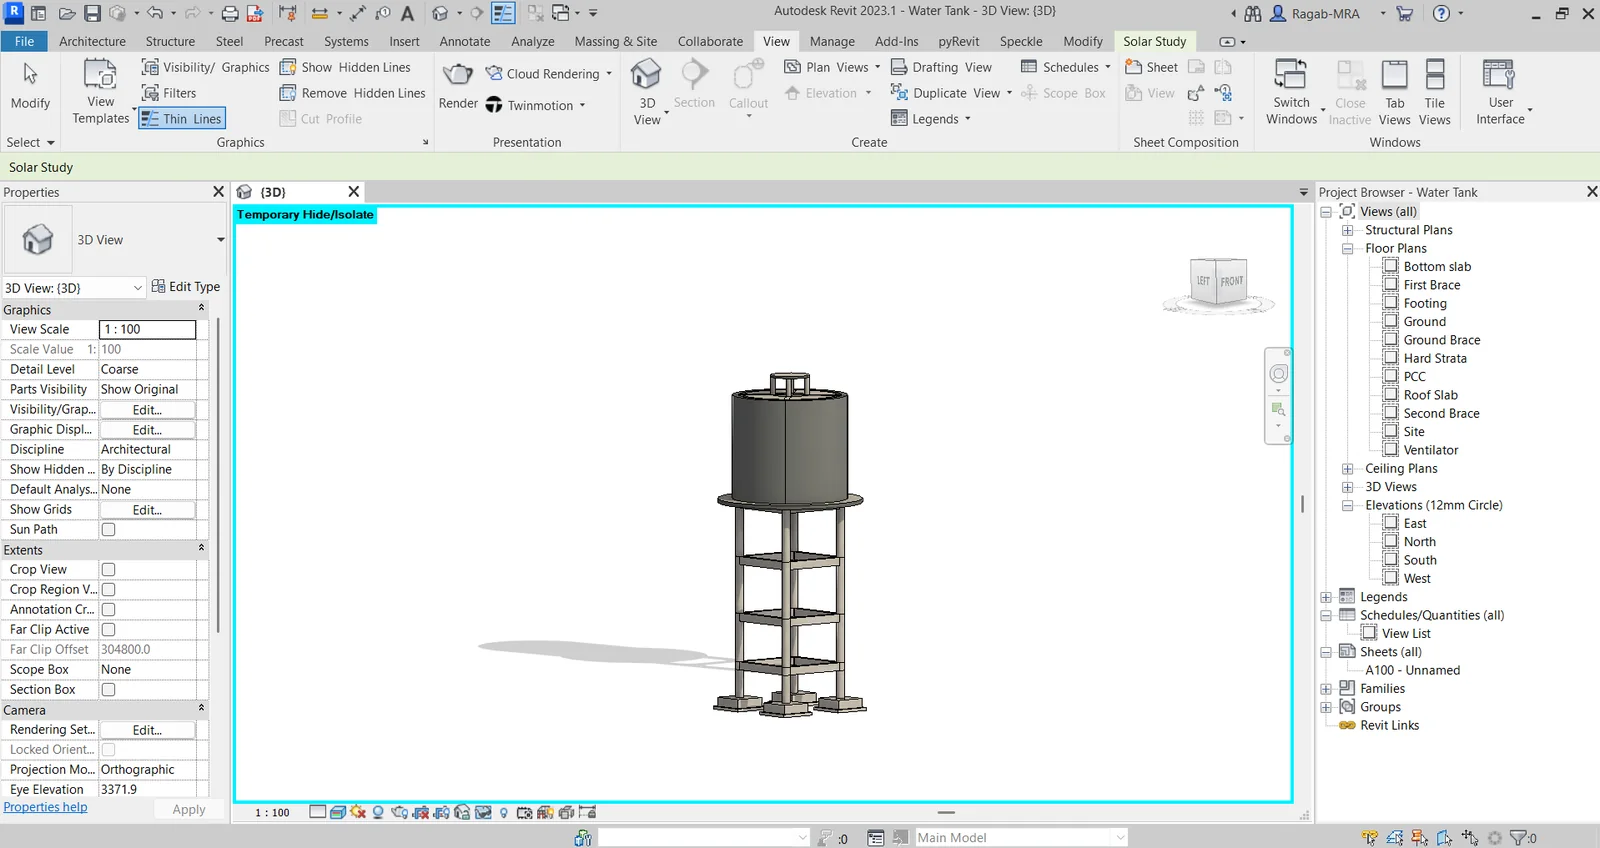
Task: Create a Drafting View
Action: coord(941,67)
